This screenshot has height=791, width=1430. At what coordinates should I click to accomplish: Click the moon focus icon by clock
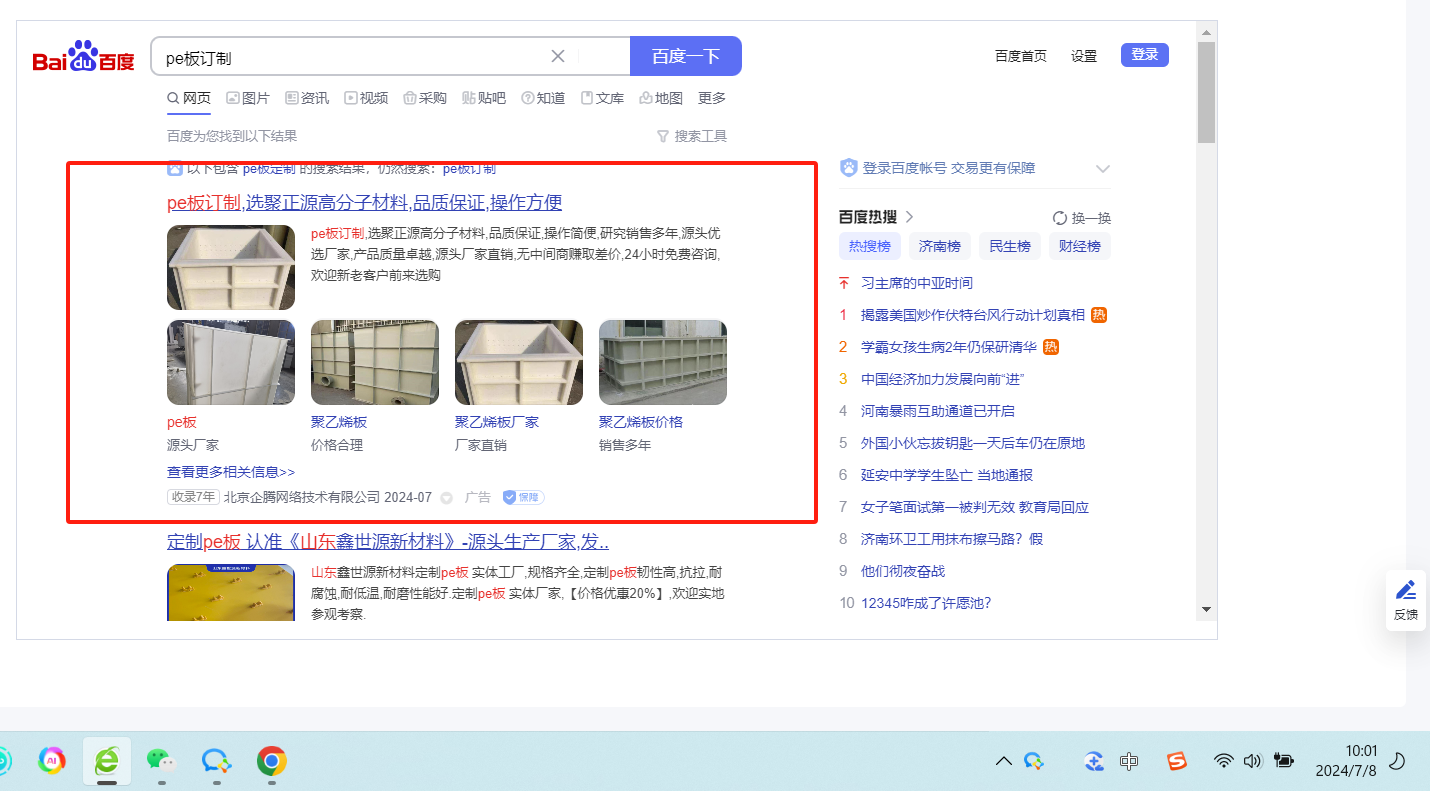pos(1398,762)
